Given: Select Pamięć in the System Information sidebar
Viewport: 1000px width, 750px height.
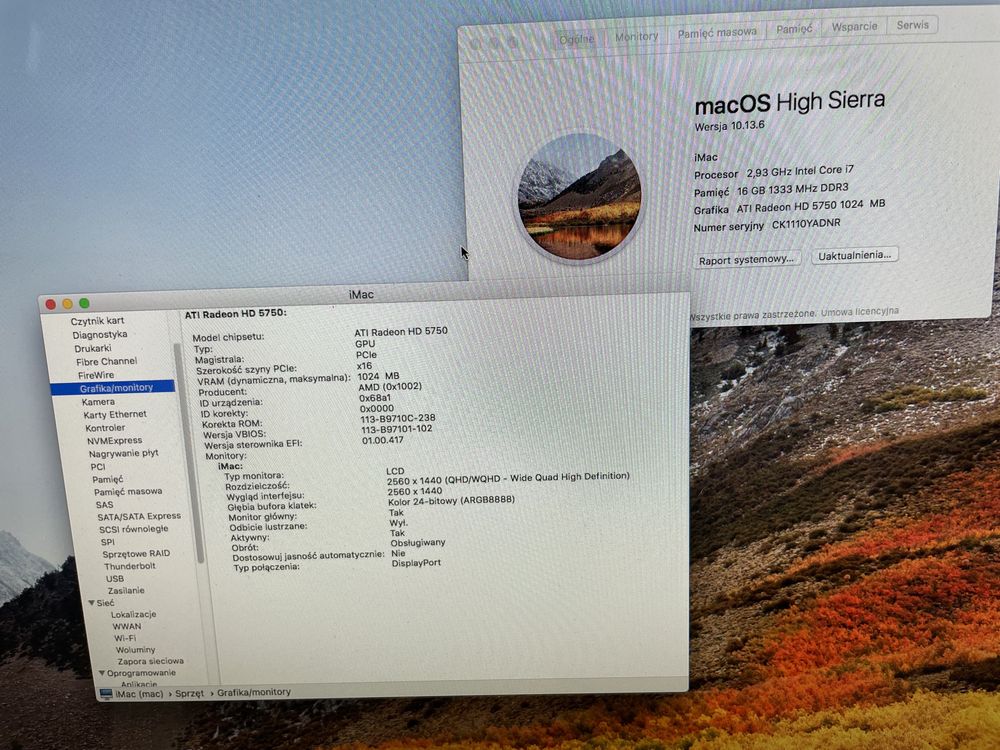Looking at the screenshot, I should pos(108,479).
